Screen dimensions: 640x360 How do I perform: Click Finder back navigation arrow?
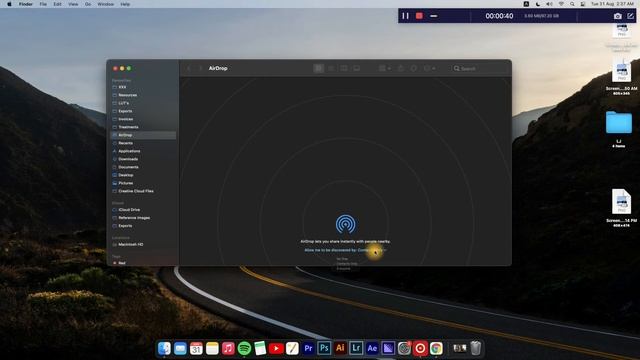point(189,68)
